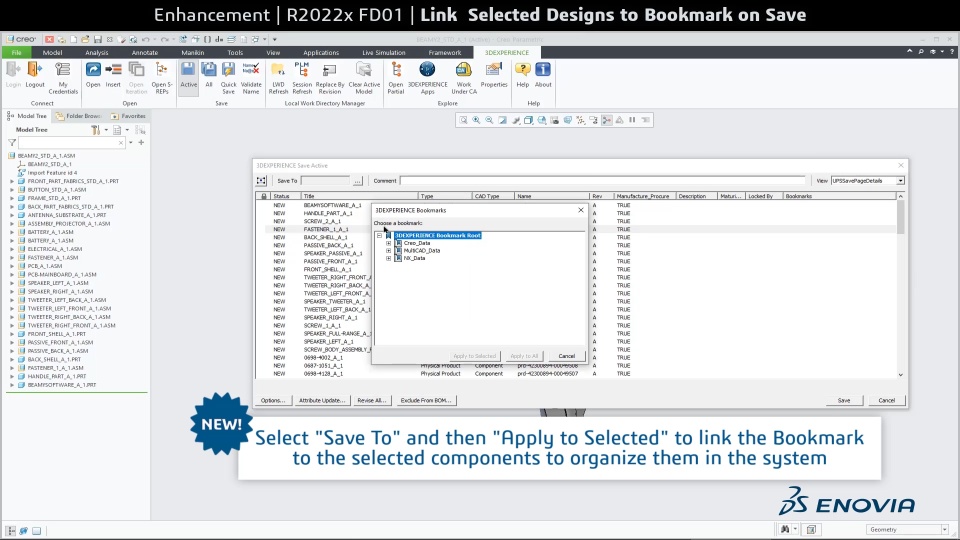Expand BATTERY_A_1.ASM first tree node
The height and width of the screenshot is (540, 960).
point(12,232)
